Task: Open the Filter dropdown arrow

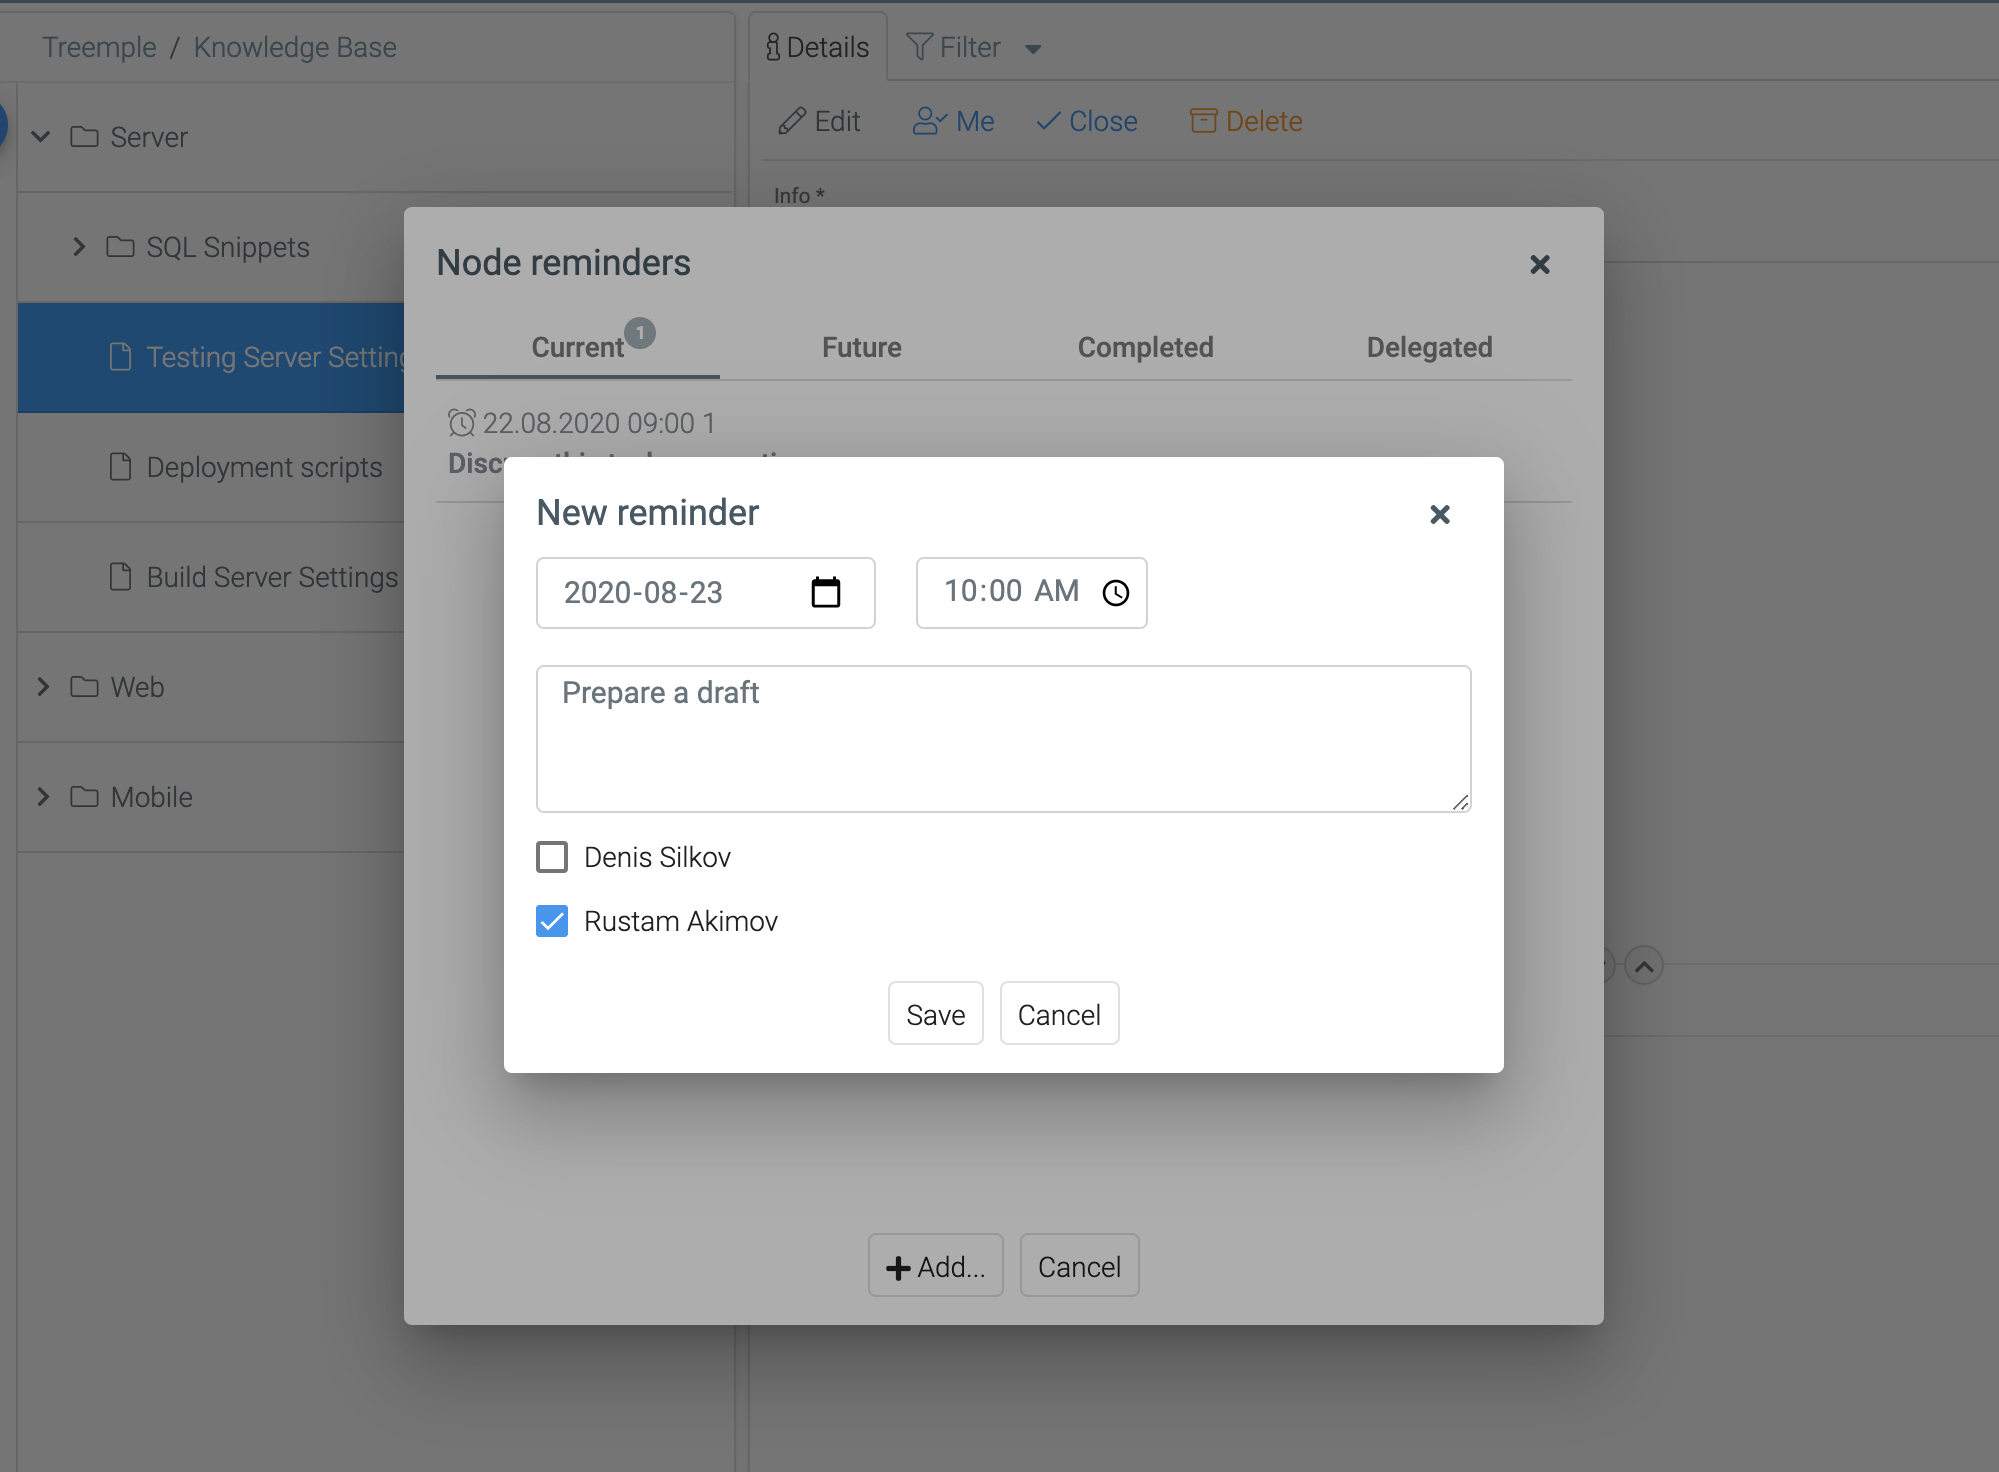Action: tap(1033, 49)
